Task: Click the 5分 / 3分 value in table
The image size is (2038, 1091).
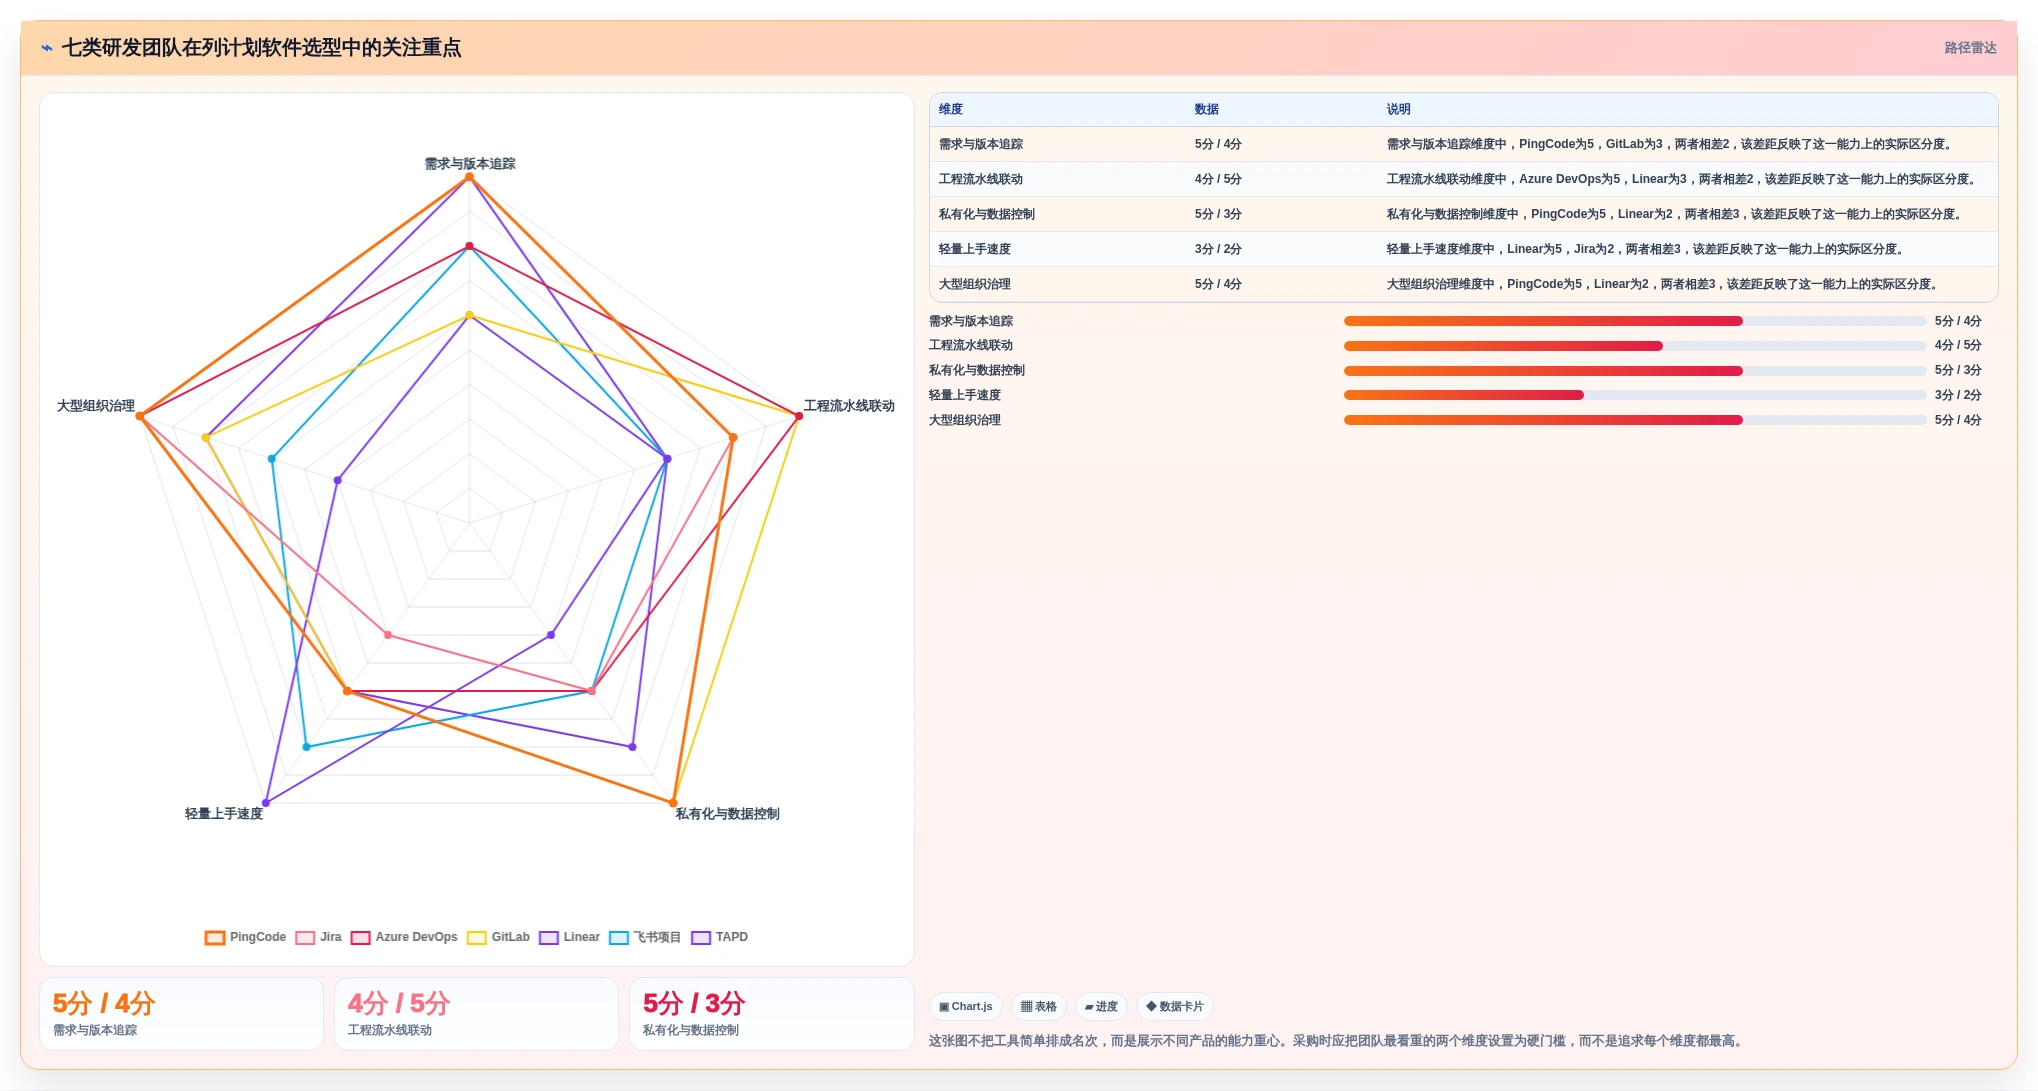Action: tap(1218, 214)
